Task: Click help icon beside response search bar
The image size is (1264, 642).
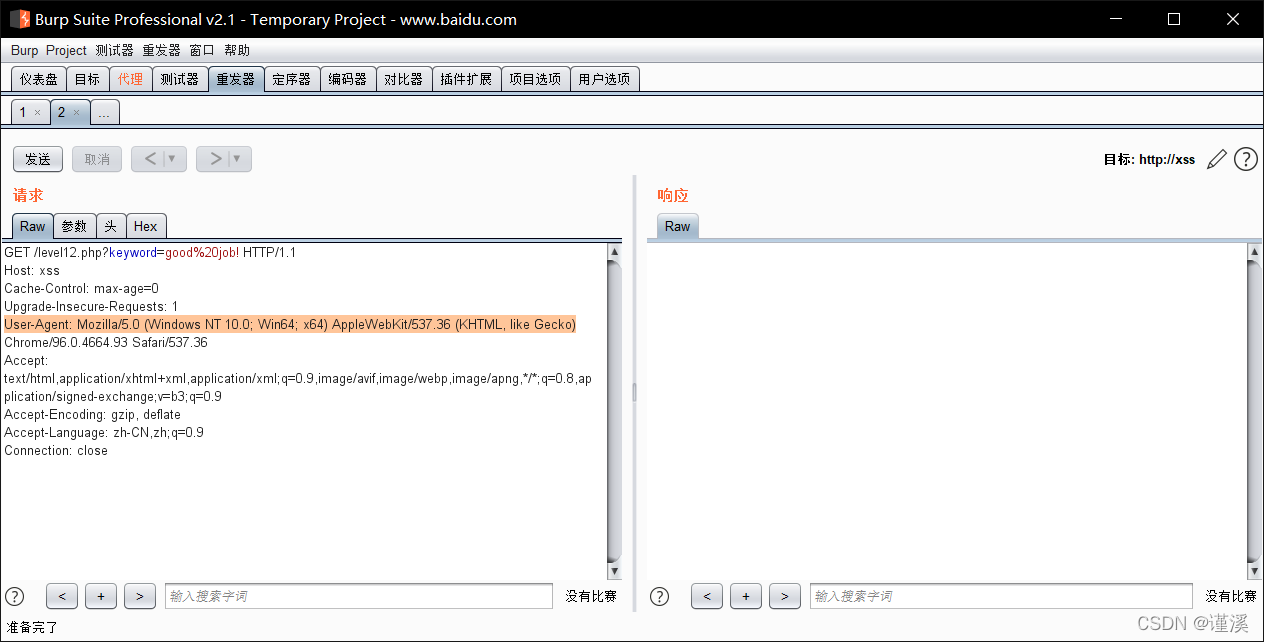Action: coord(659,596)
